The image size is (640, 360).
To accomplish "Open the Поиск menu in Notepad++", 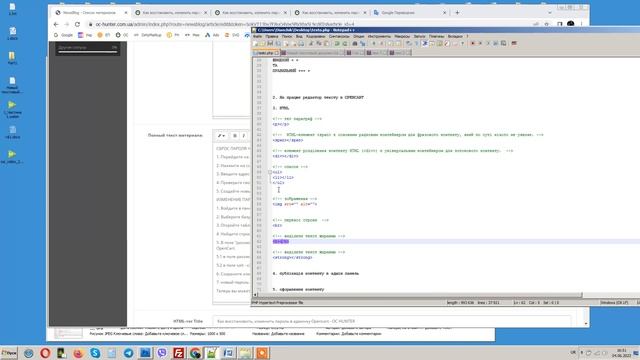I will [x=287, y=36].
